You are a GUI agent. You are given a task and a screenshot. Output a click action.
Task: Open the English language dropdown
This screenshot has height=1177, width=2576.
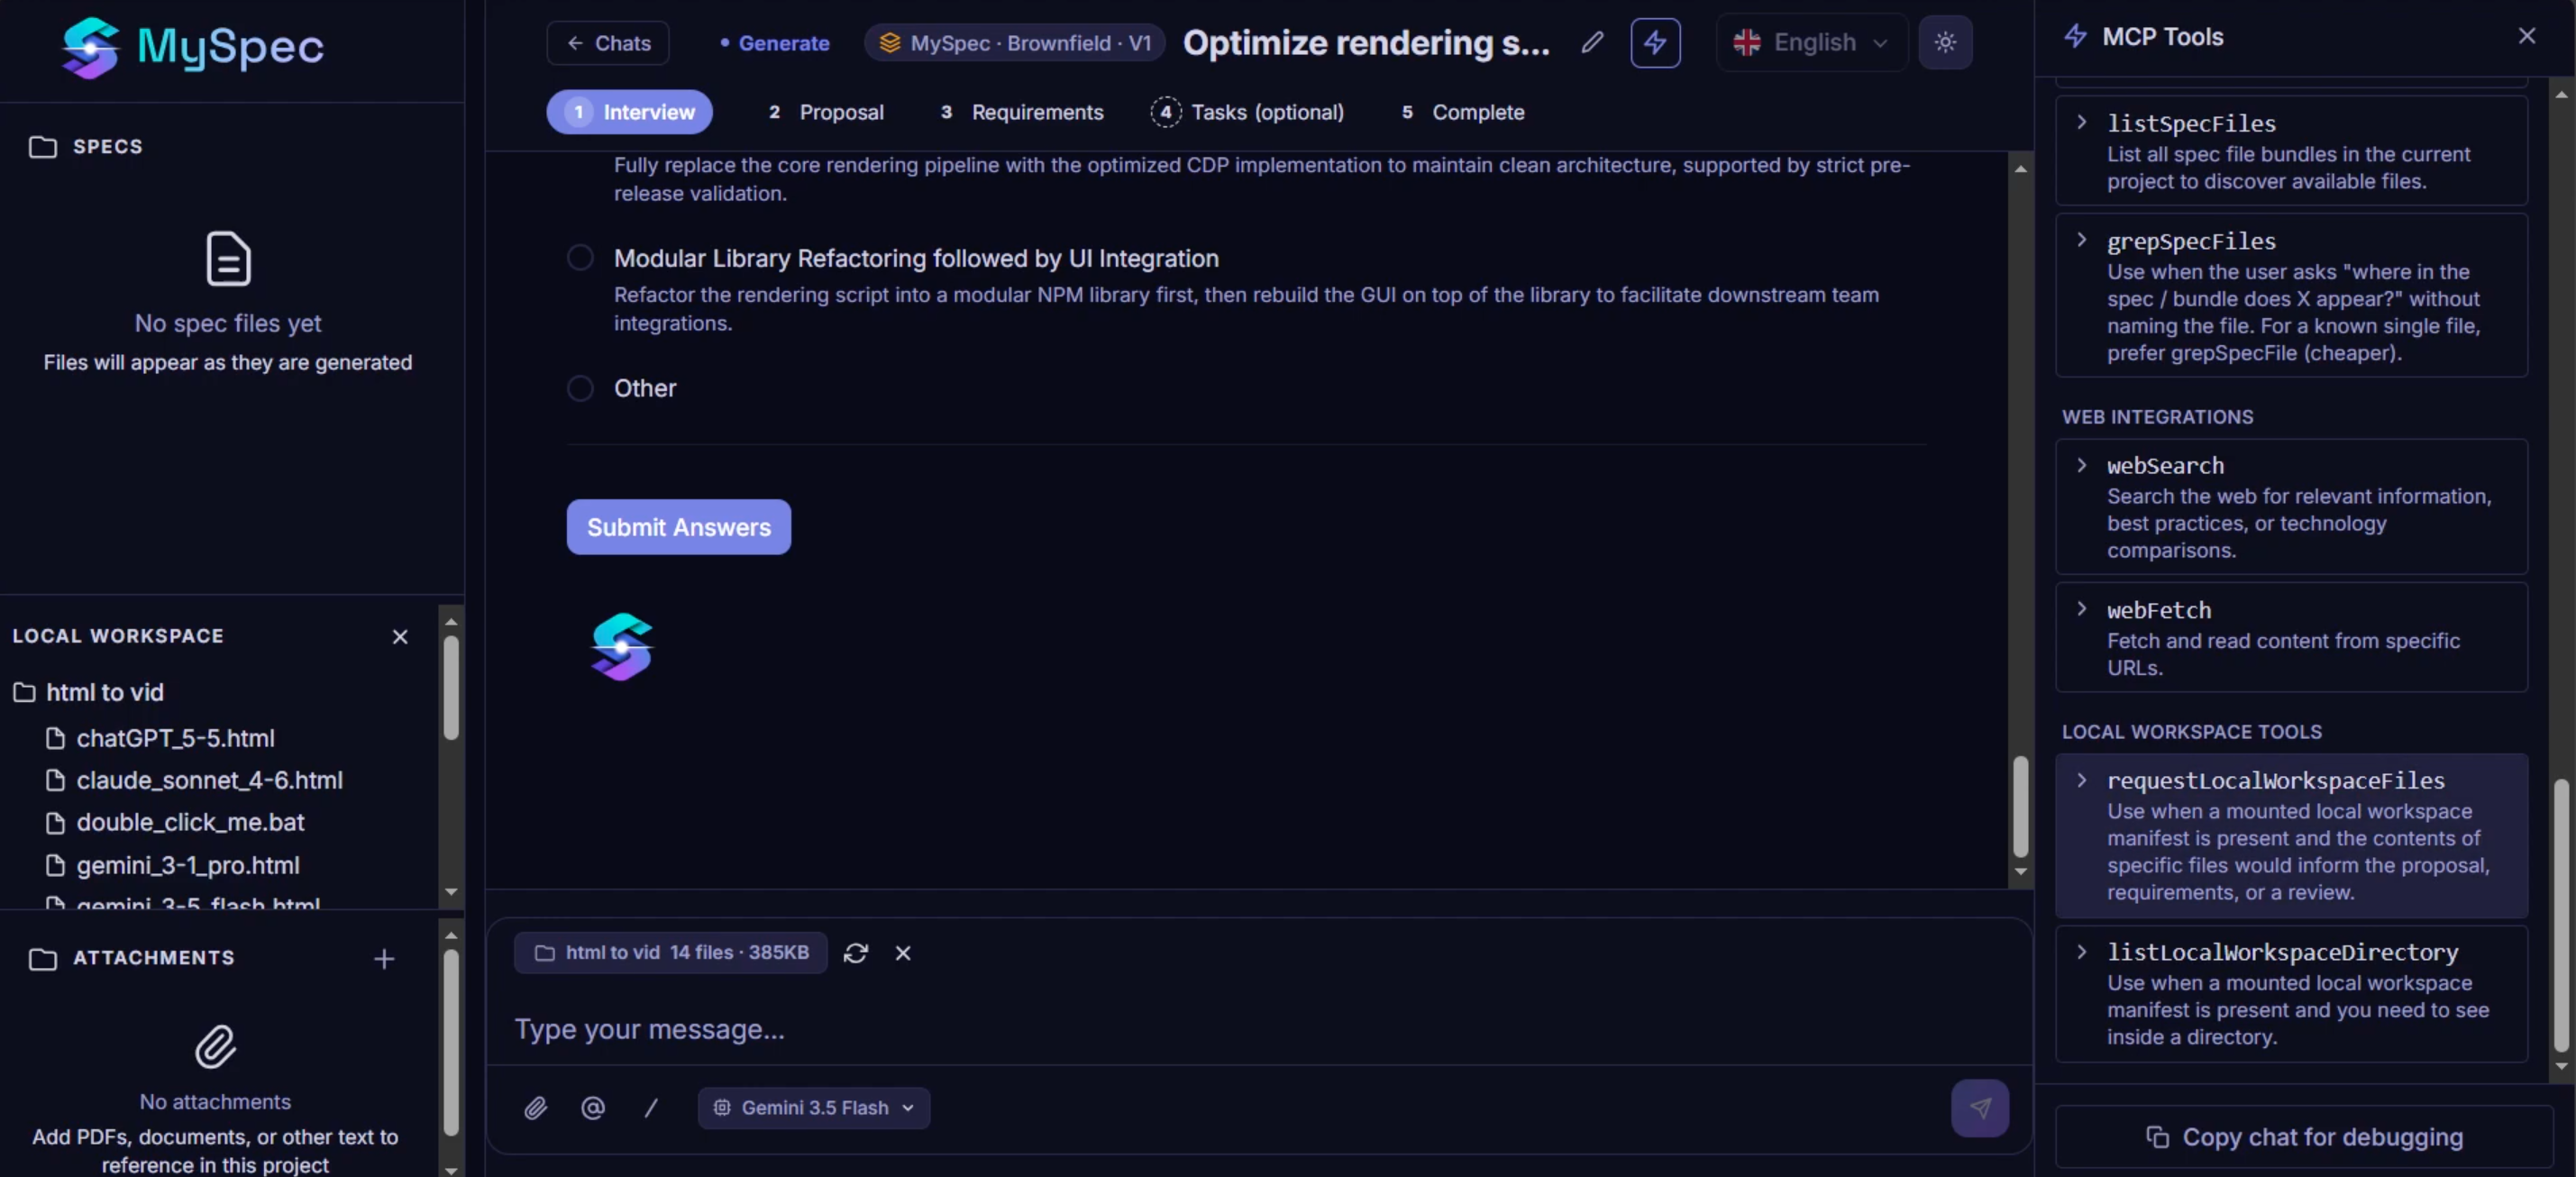tap(1812, 43)
